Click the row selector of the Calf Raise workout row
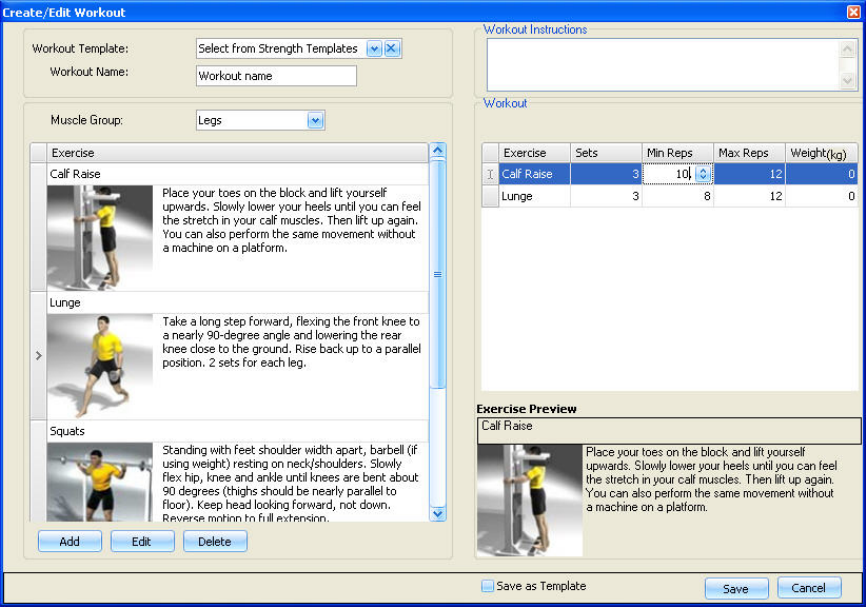The image size is (866, 607). (490, 174)
